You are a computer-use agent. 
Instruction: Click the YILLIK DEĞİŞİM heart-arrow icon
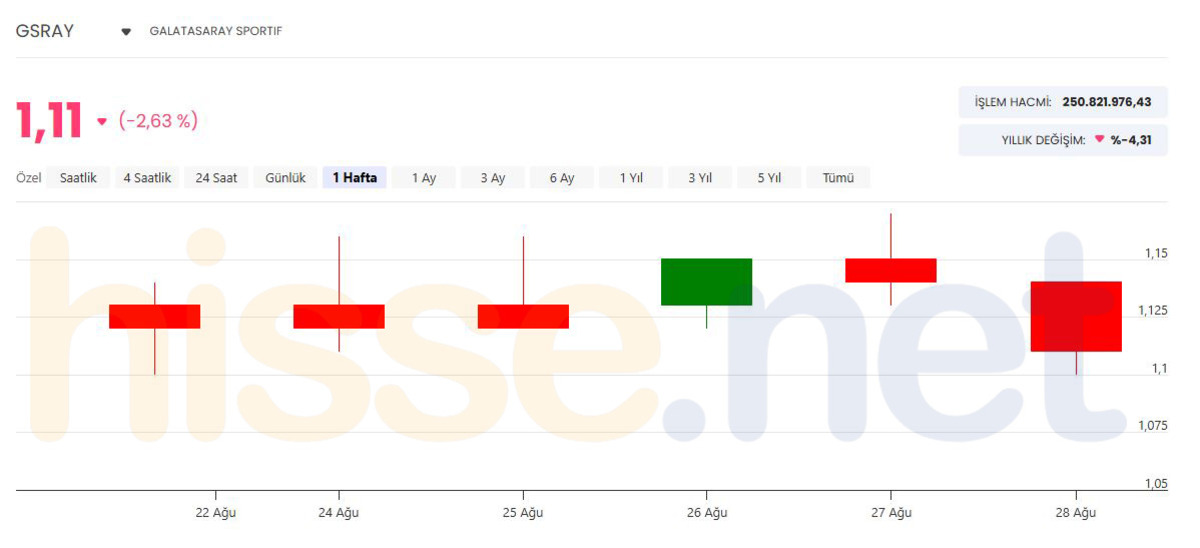click(1099, 140)
